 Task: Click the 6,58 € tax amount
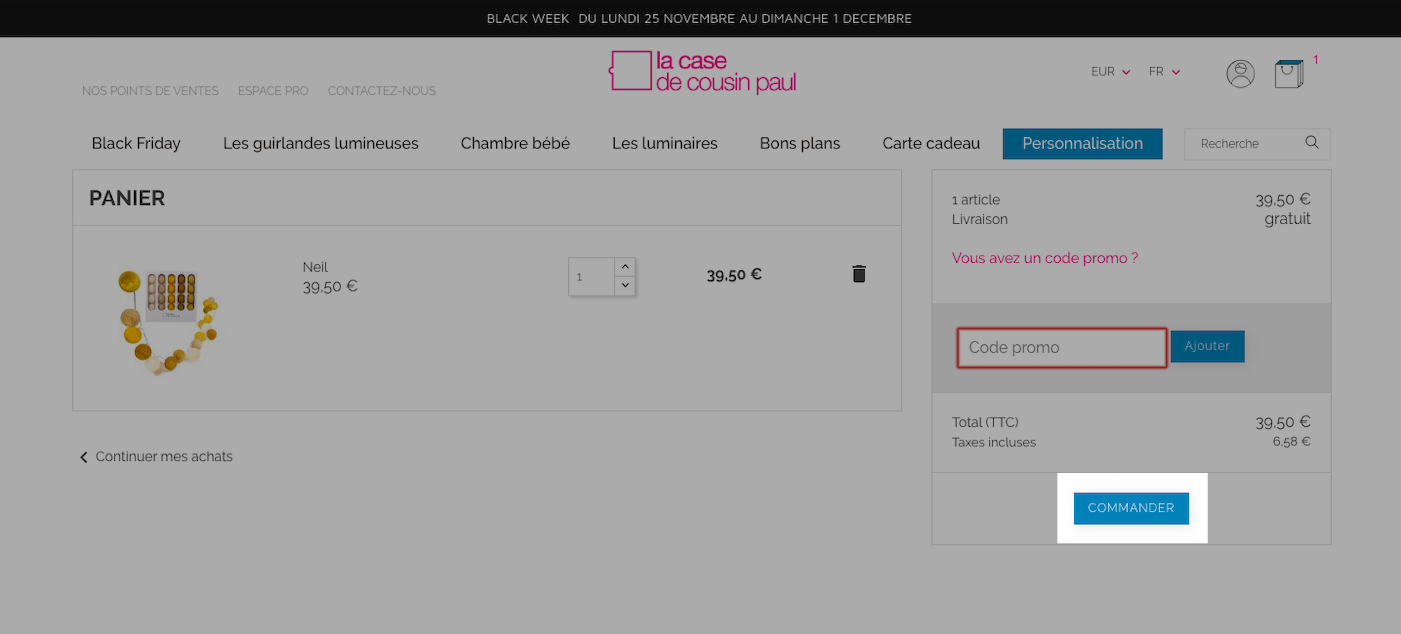point(1291,442)
